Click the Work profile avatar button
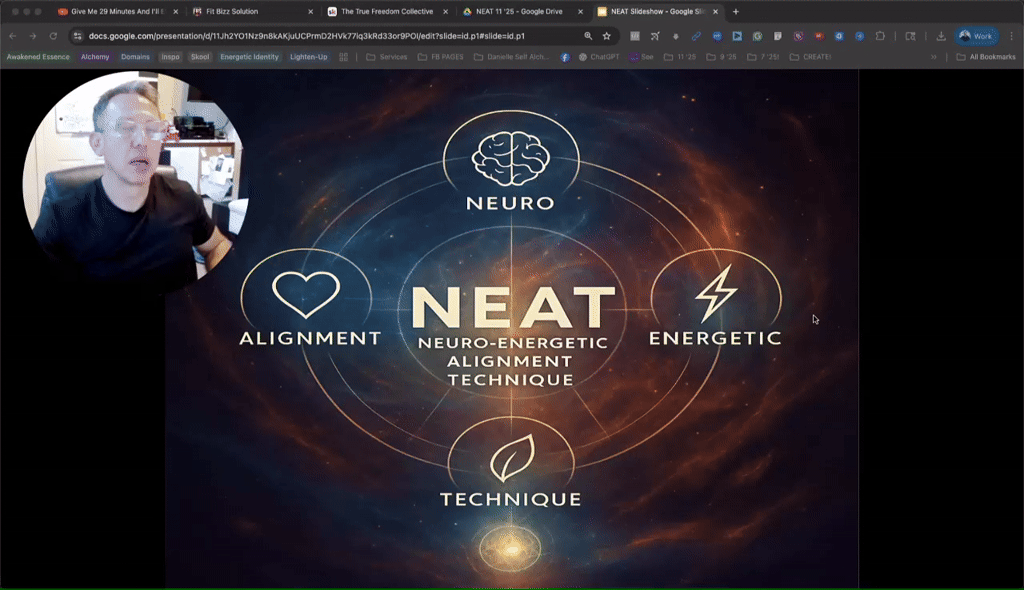 coord(974,36)
